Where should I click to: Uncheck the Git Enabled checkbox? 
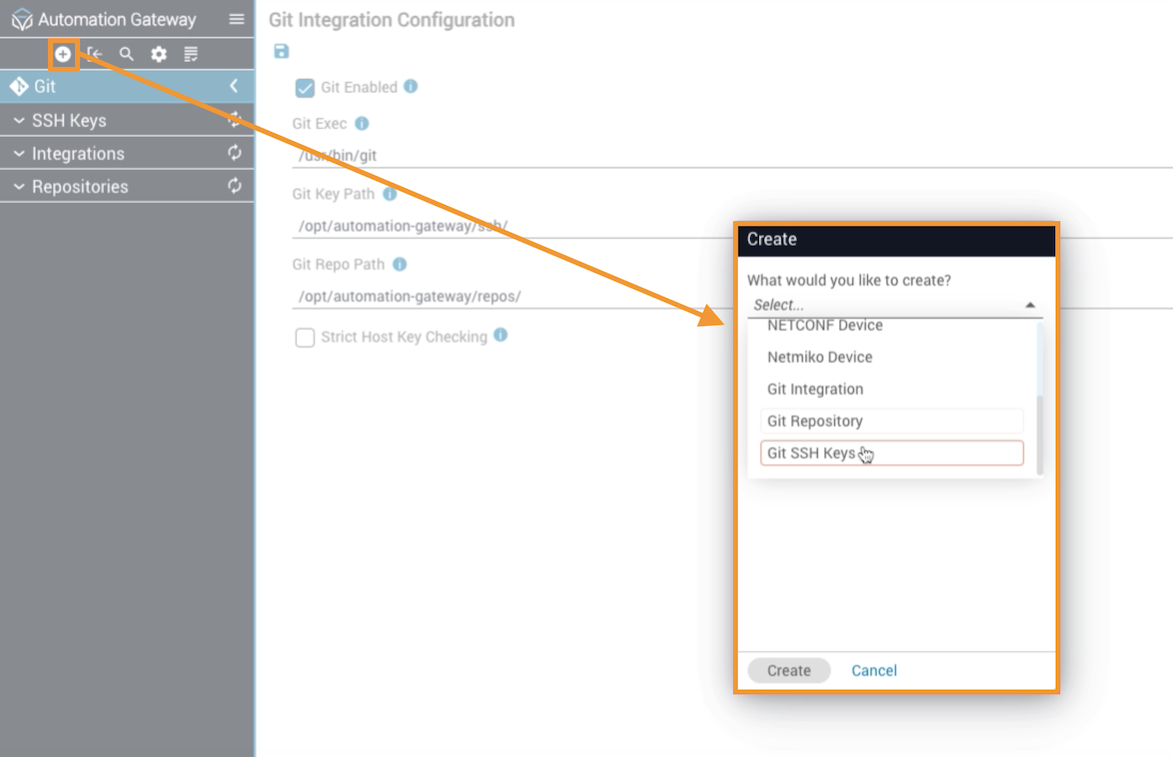[x=305, y=88]
